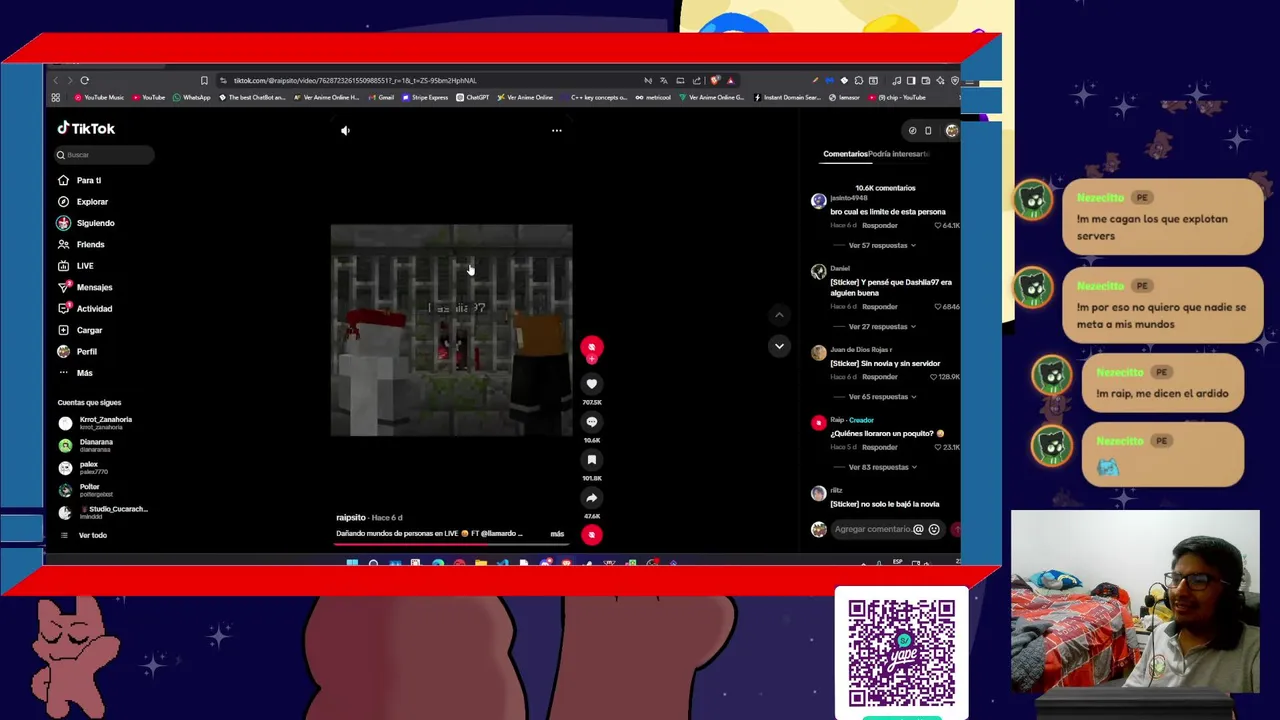Image resolution: width=1280 pixels, height=720 pixels.
Task: Open the Windows Start button
Action: coord(352,564)
